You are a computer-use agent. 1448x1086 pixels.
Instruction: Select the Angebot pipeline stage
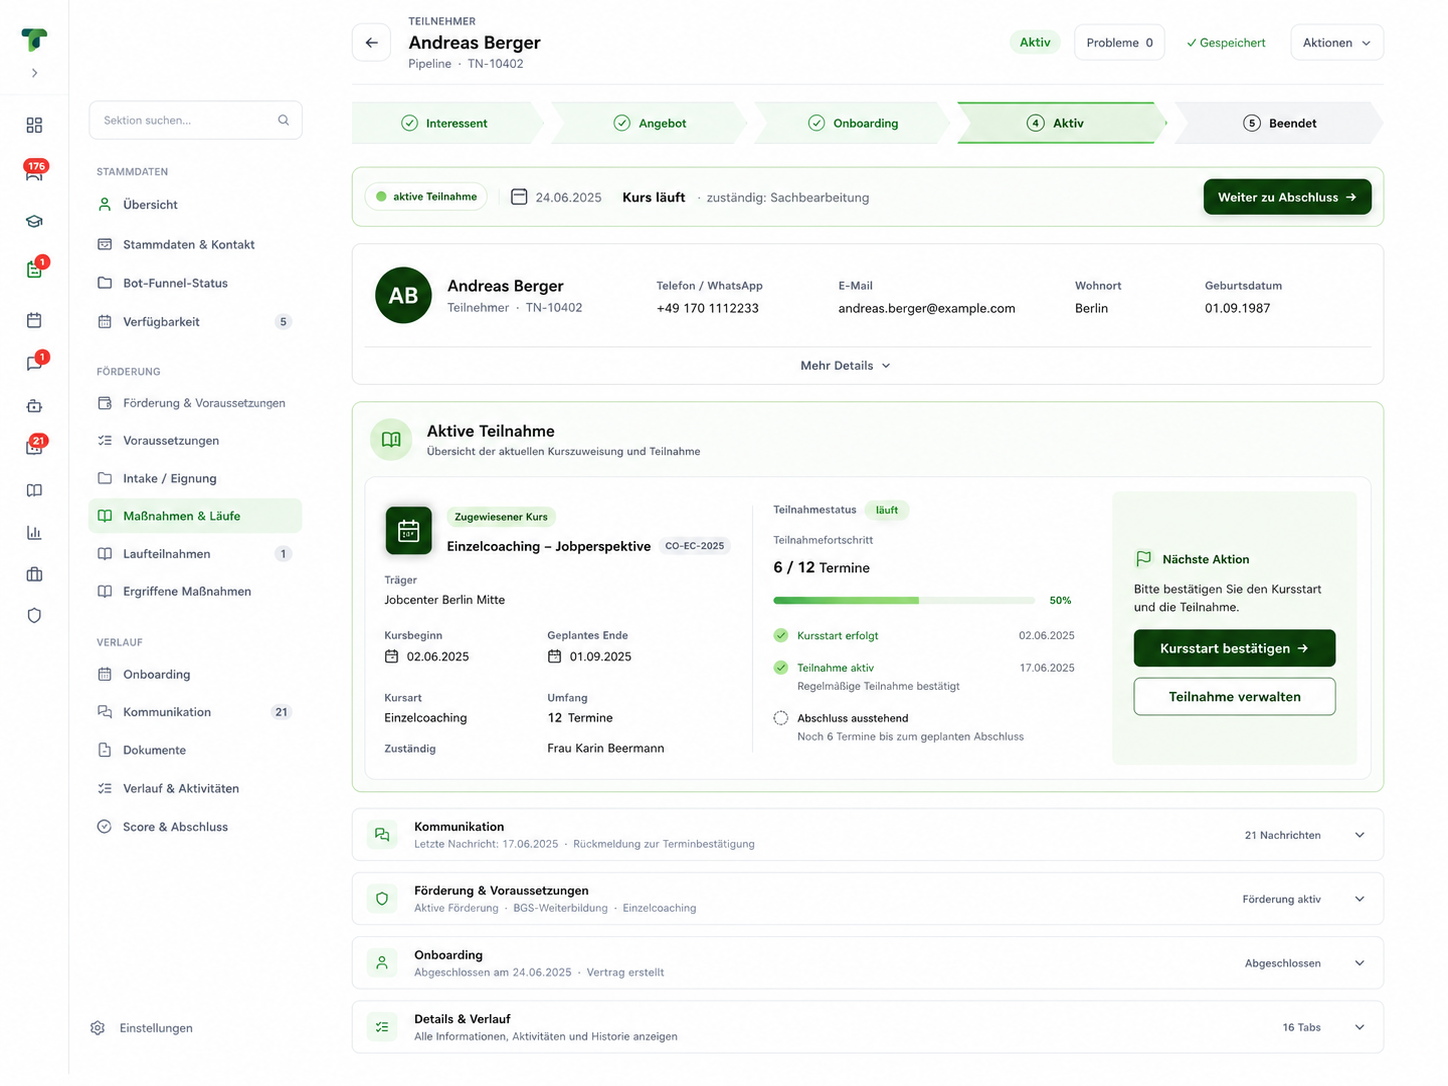(x=650, y=123)
